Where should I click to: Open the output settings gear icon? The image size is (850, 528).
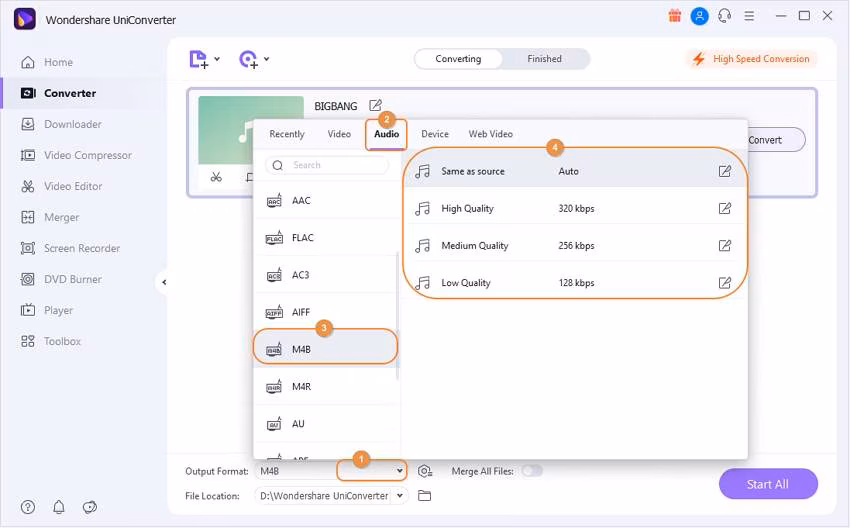425,471
